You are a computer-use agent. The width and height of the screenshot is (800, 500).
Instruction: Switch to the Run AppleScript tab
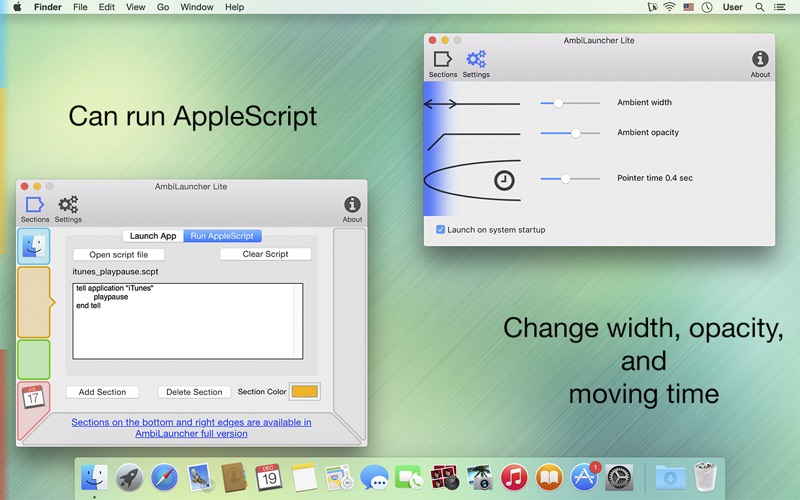click(x=222, y=236)
